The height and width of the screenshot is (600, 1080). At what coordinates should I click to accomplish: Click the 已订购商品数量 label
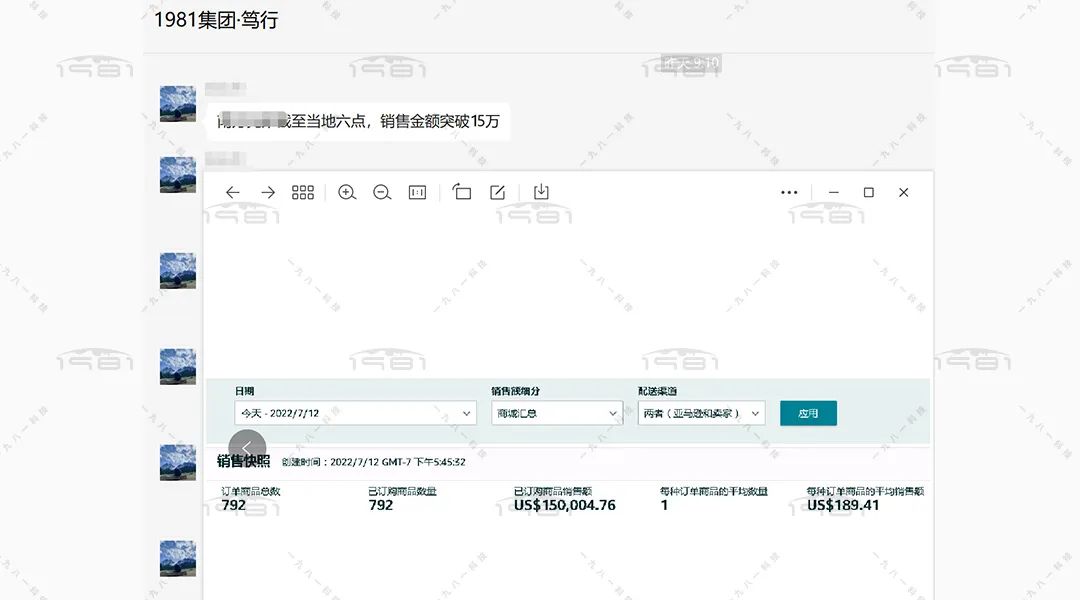(x=402, y=491)
